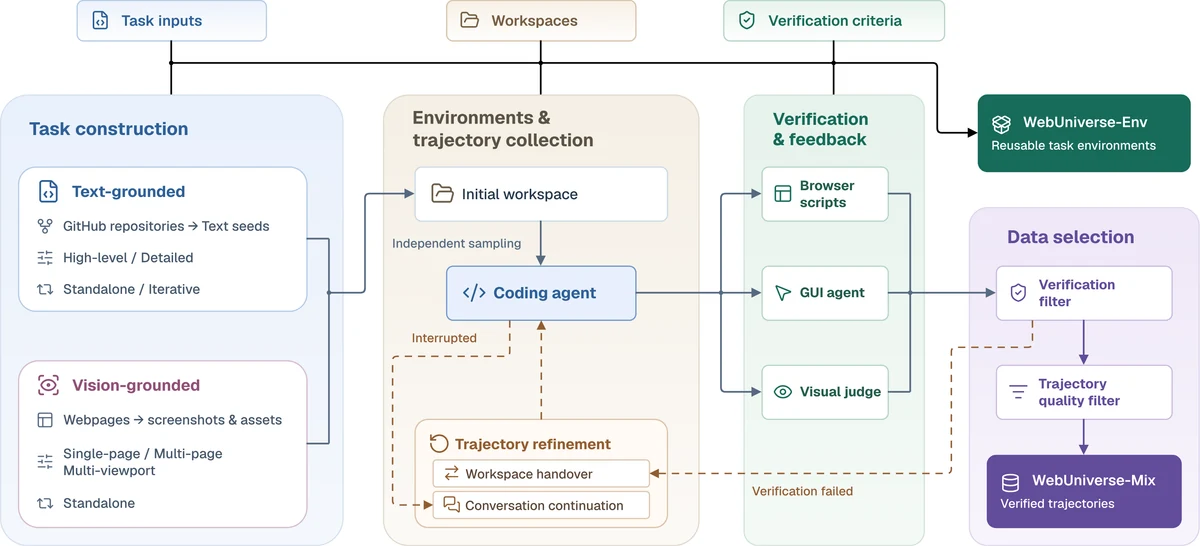Click the Interrupted label

tap(444, 338)
